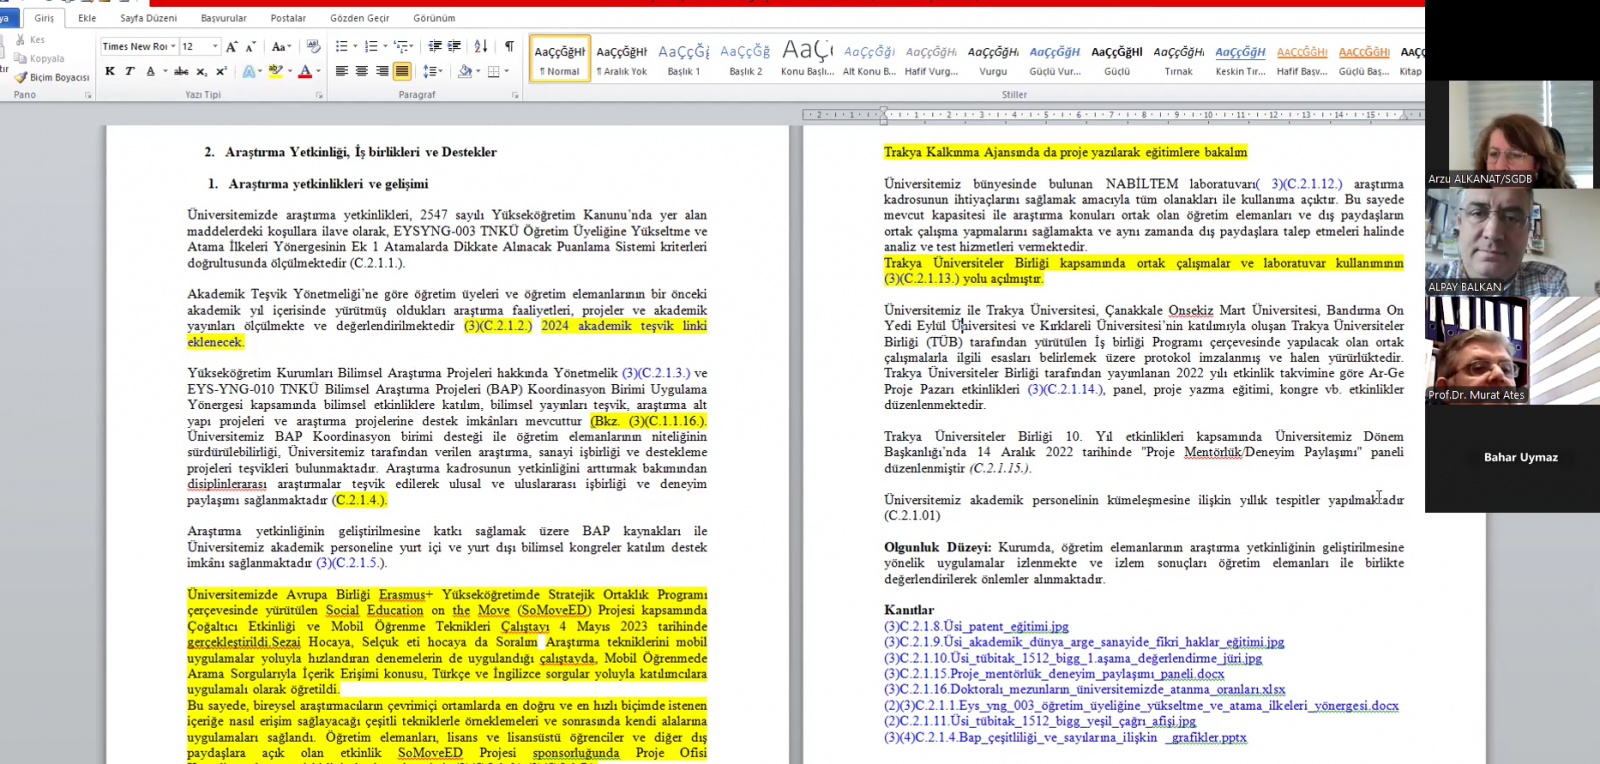Open the multilevel list menu
1600x764 pixels.
[403, 46]
